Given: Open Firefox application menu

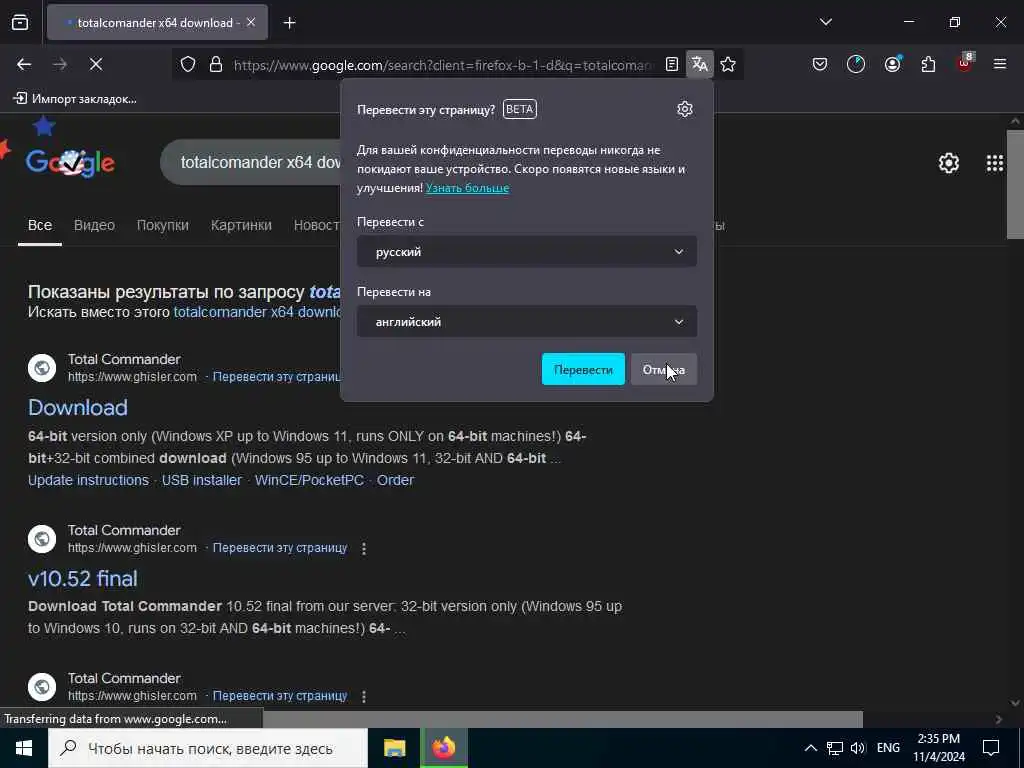Looking at the screenshot, I should (1000, 64).
